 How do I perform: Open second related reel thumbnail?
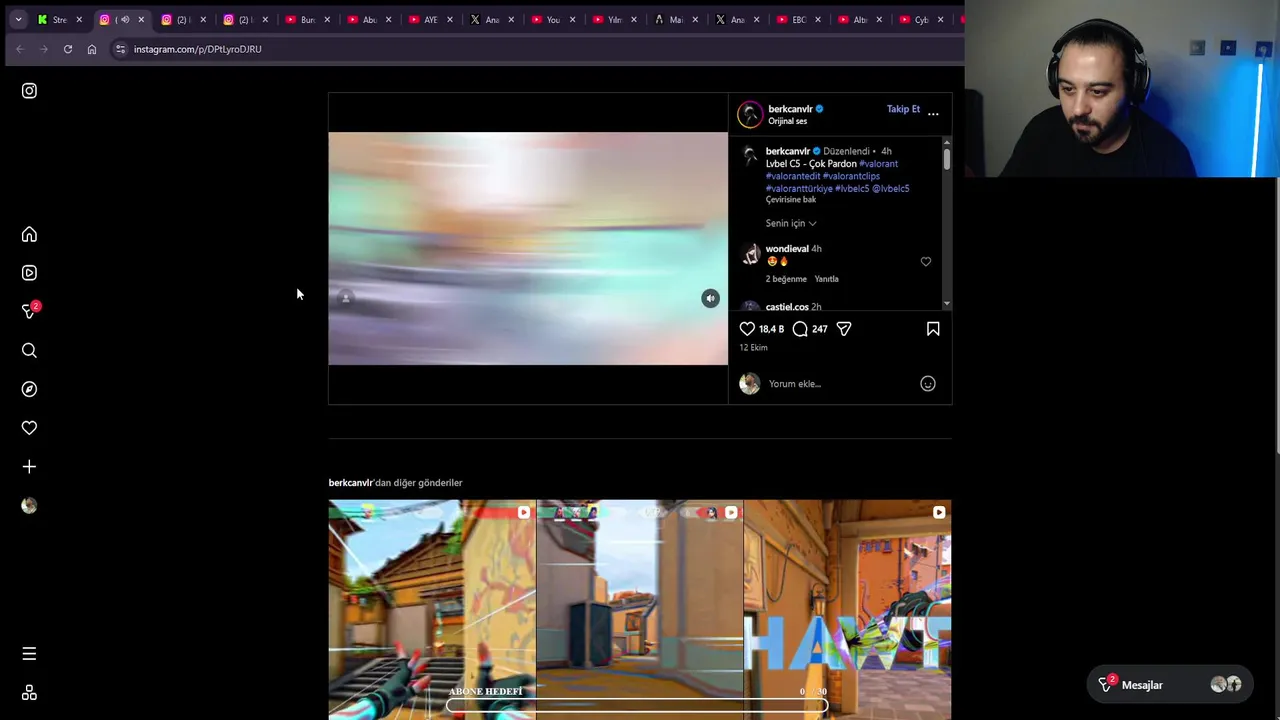pyautogui.click(x=640, y=610)
